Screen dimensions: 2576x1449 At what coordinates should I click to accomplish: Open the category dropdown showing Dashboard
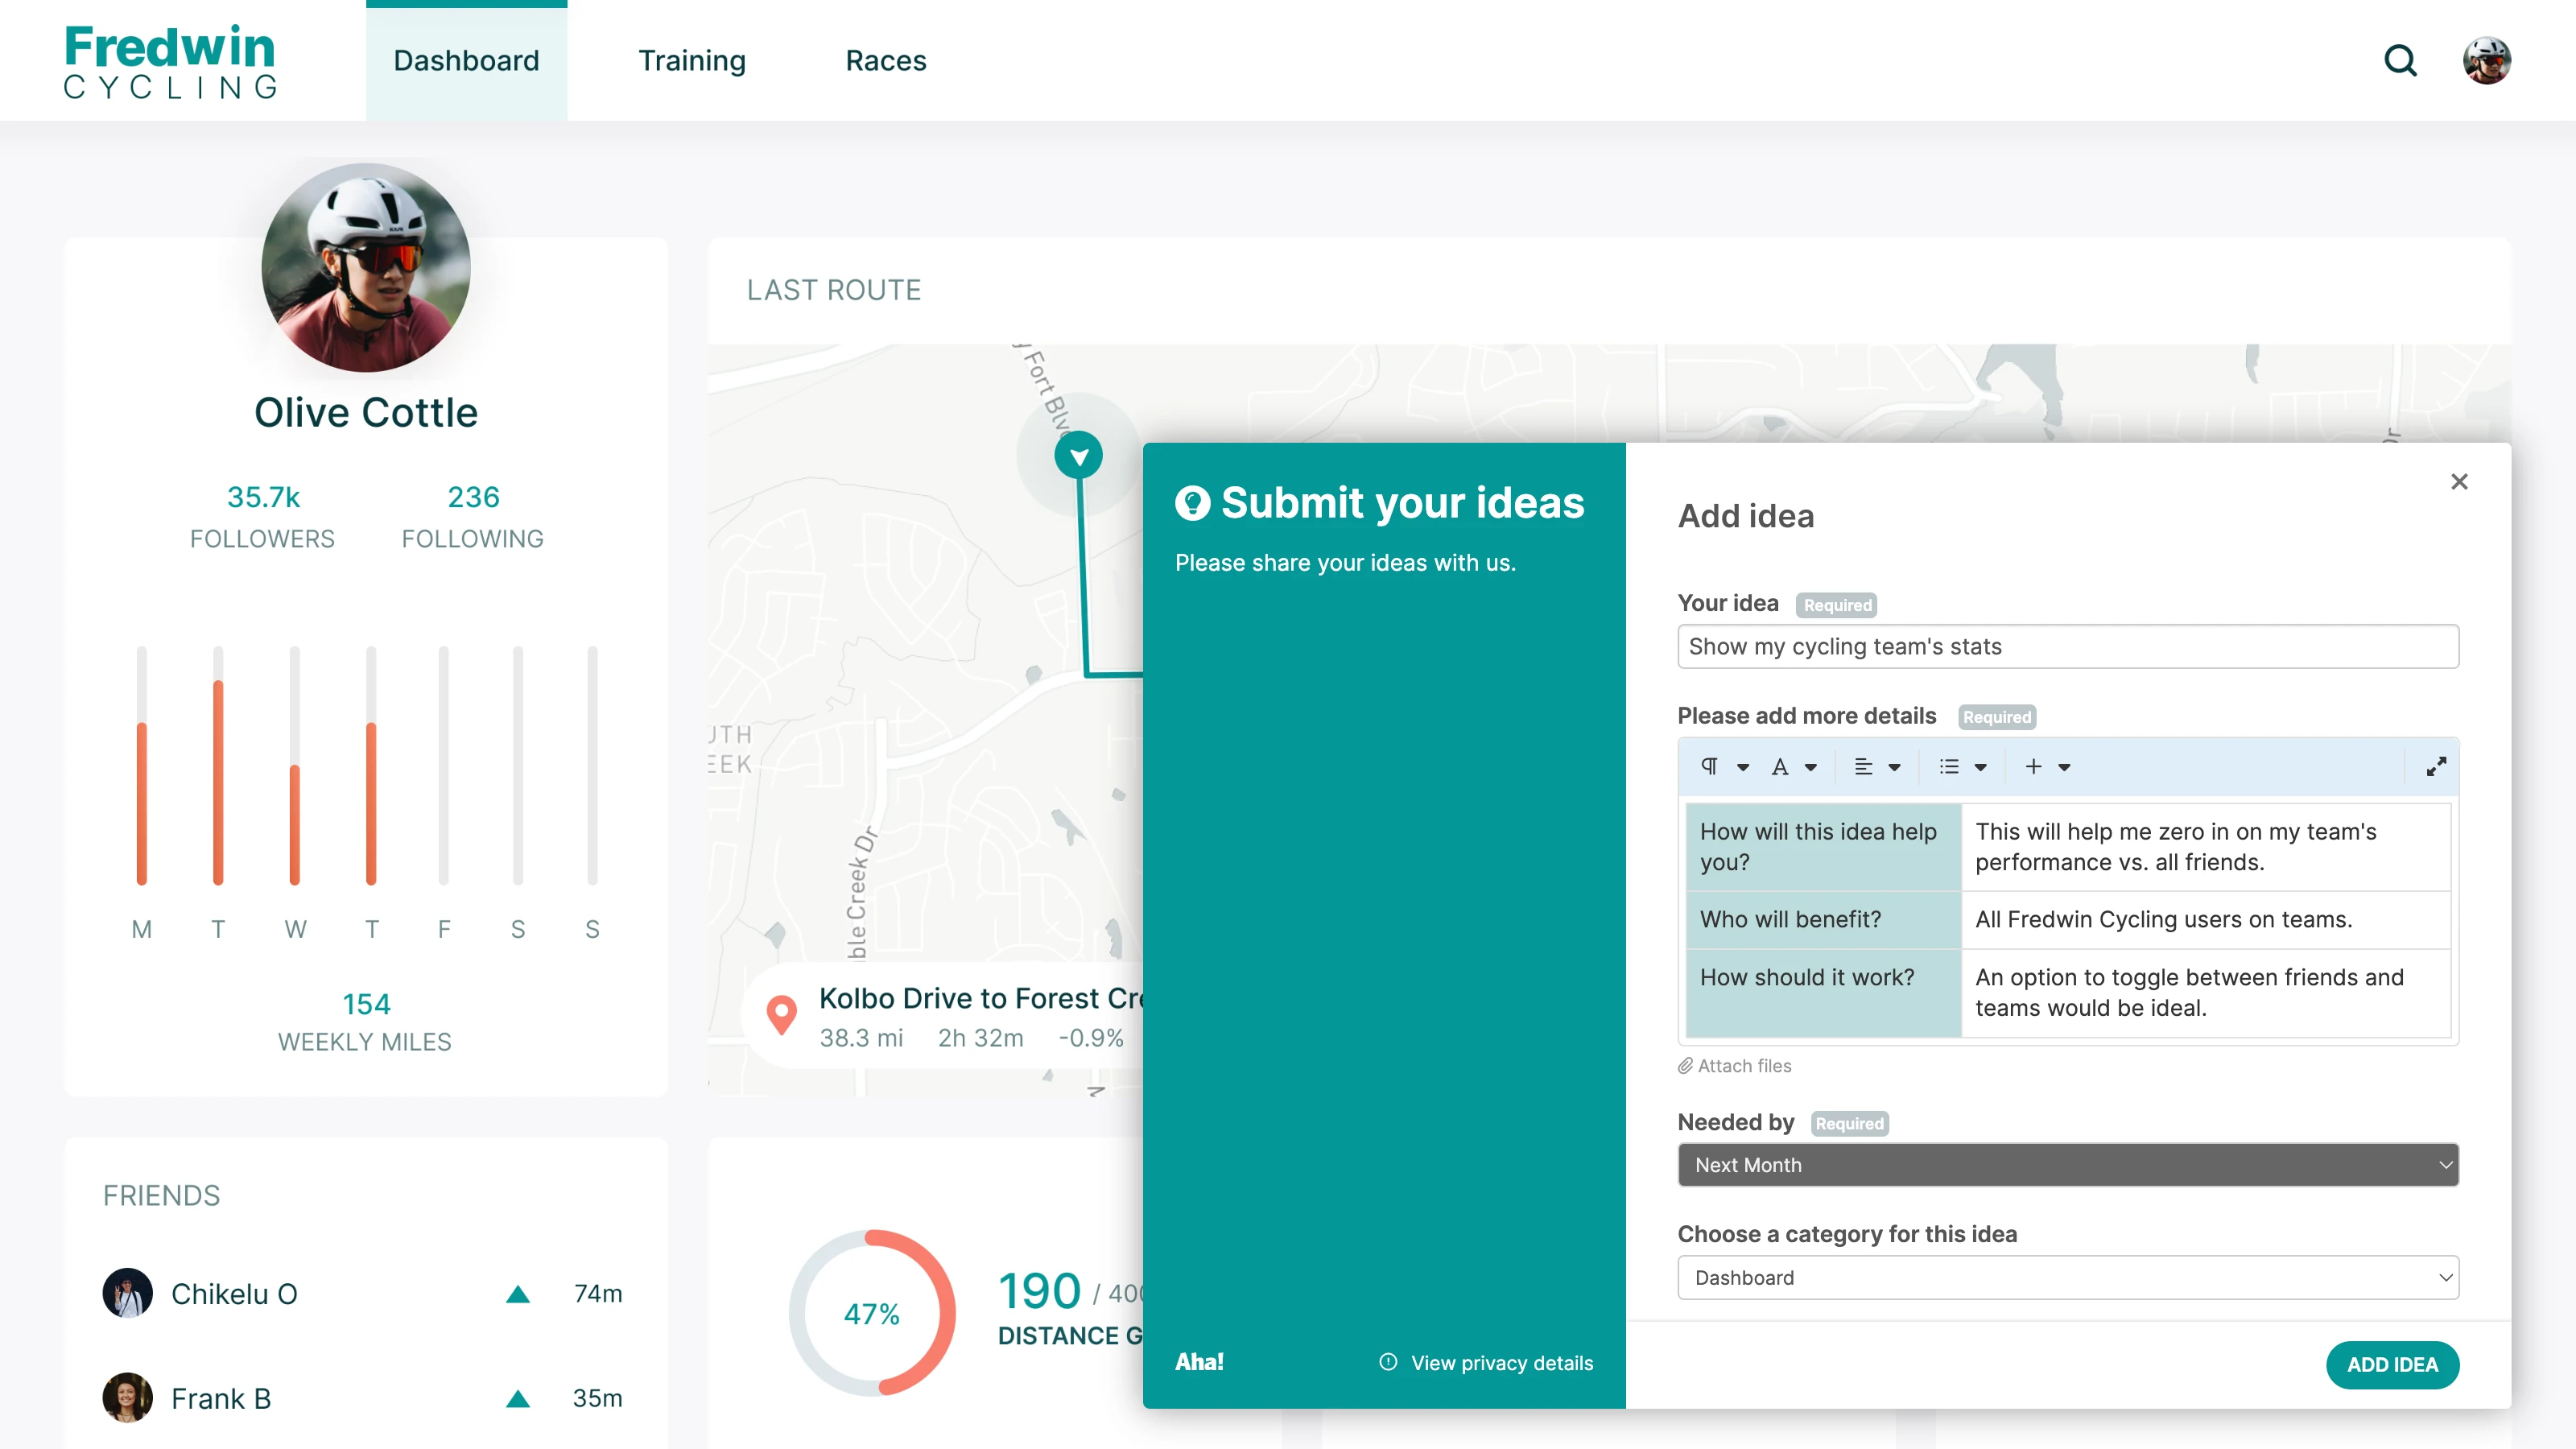point(2067,1278)
